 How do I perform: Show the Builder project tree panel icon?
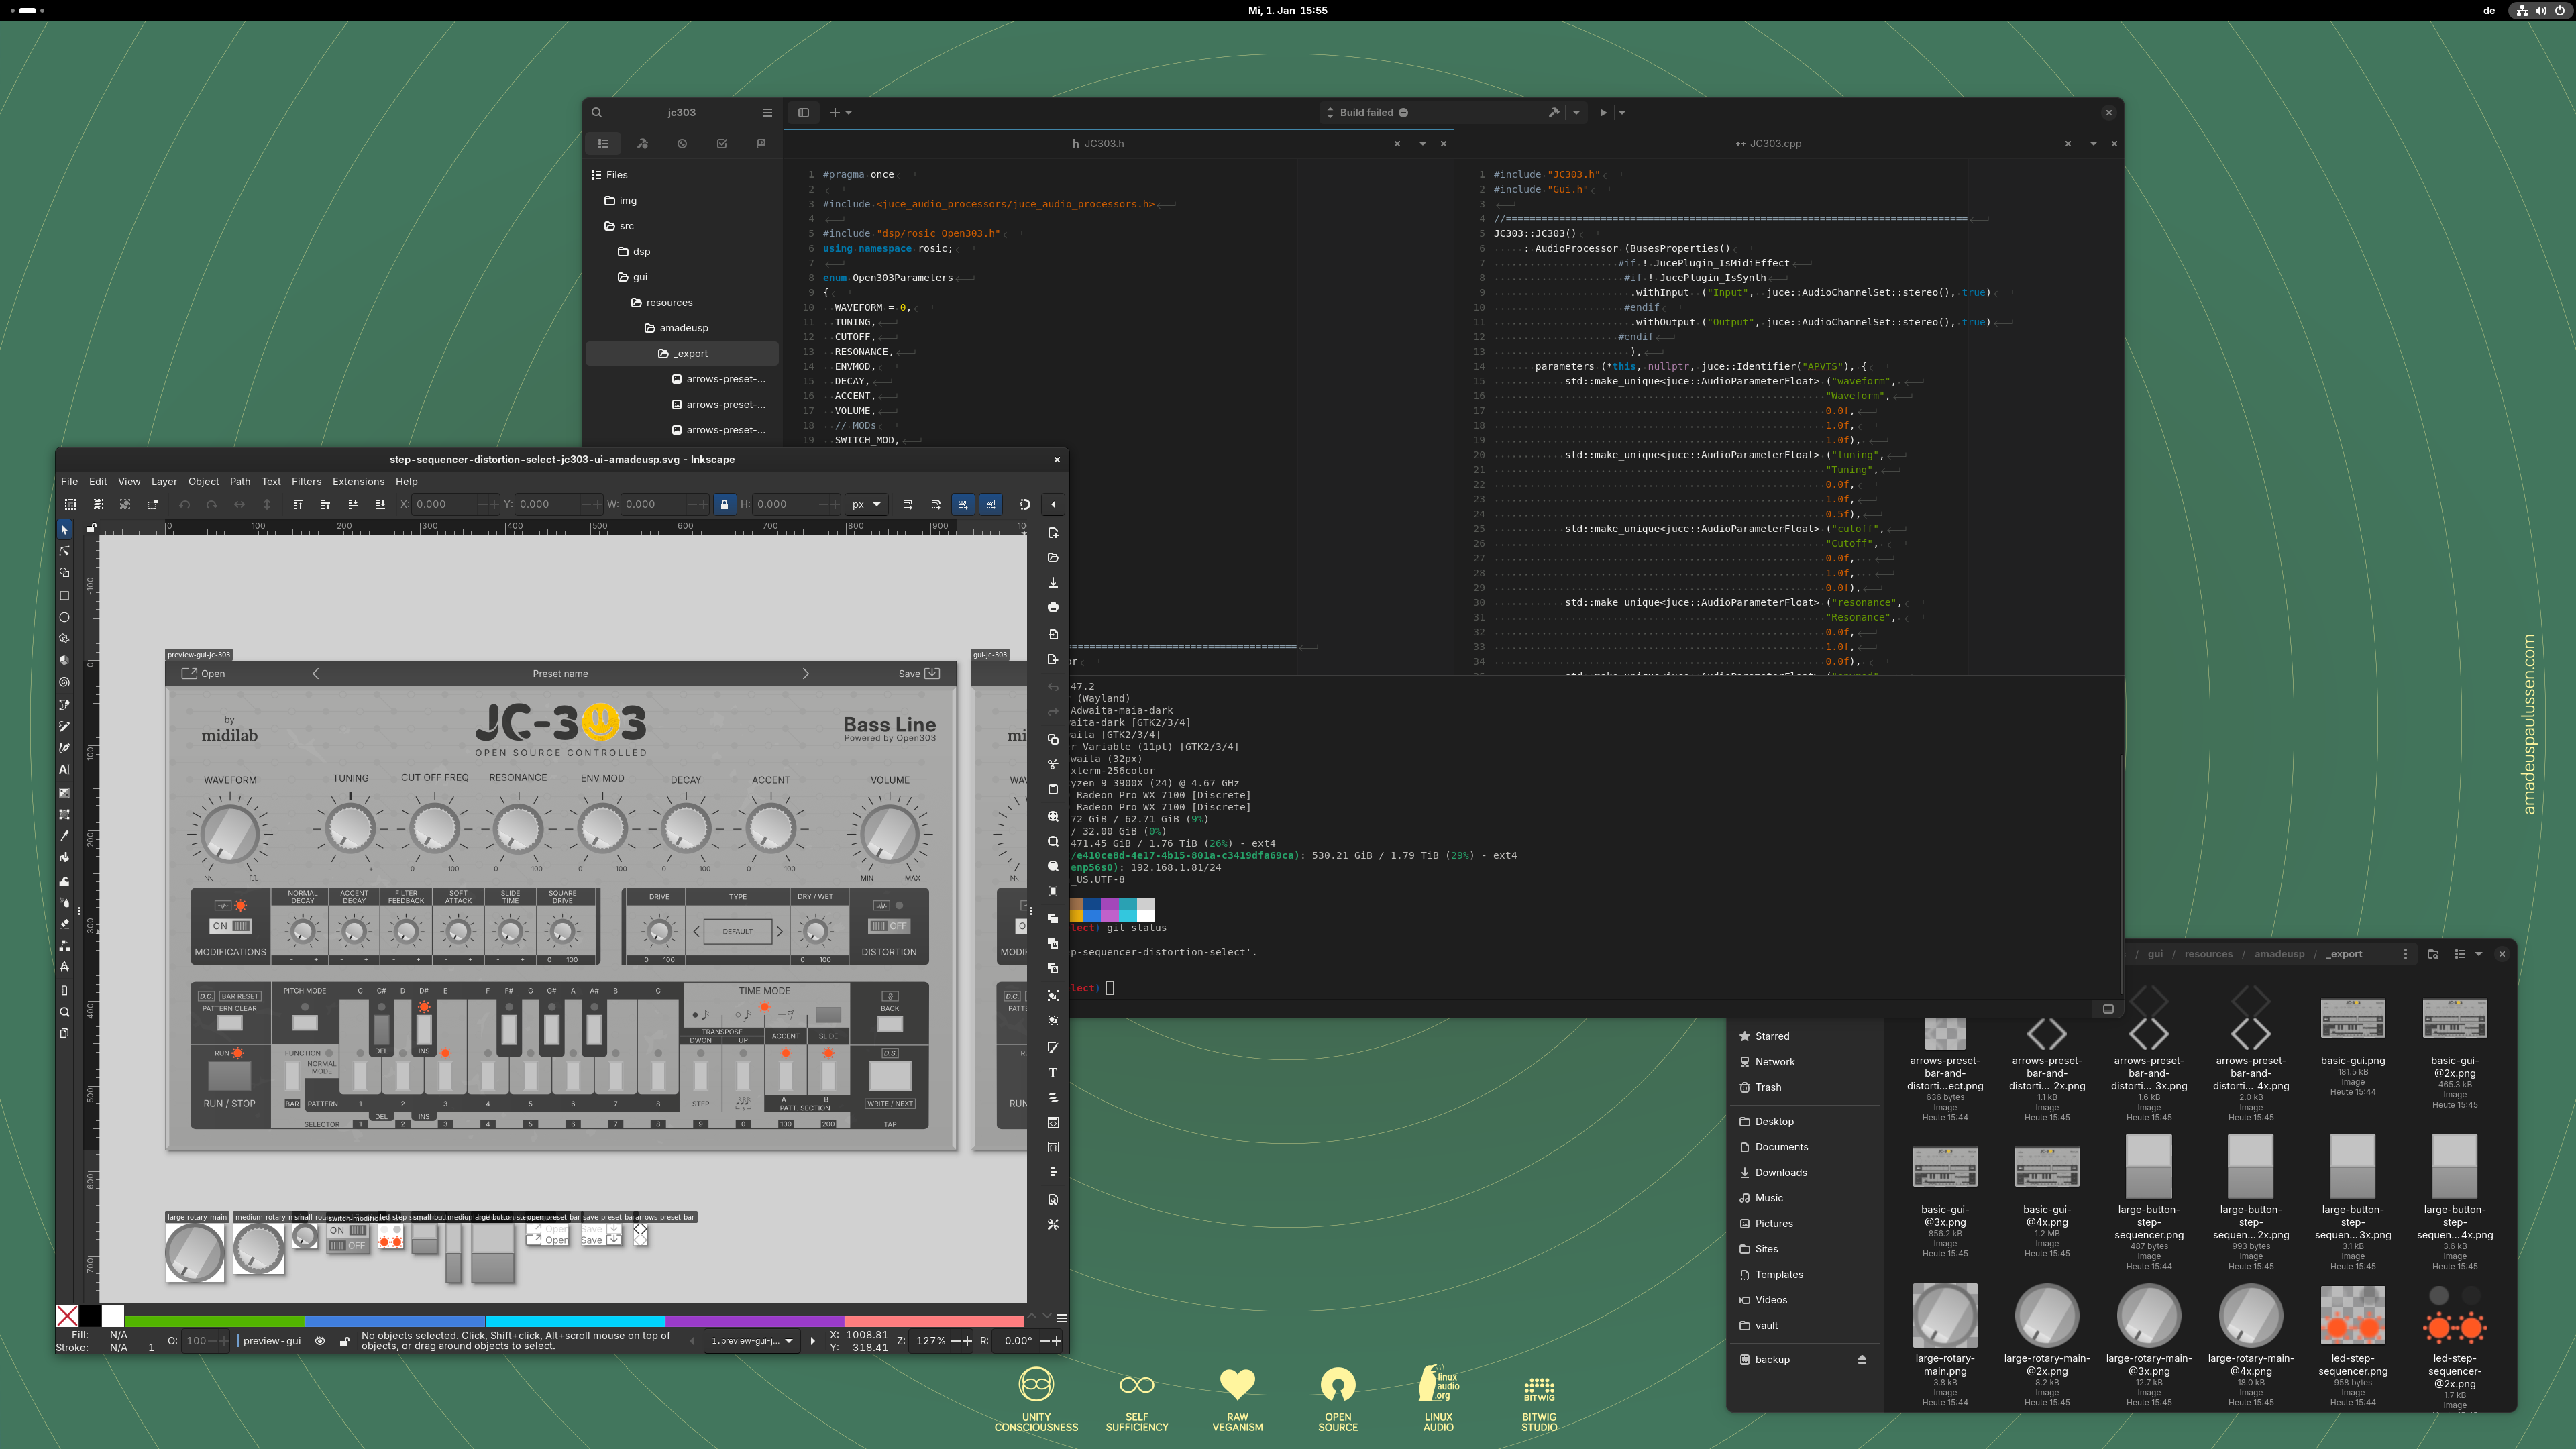pos(603,143)
